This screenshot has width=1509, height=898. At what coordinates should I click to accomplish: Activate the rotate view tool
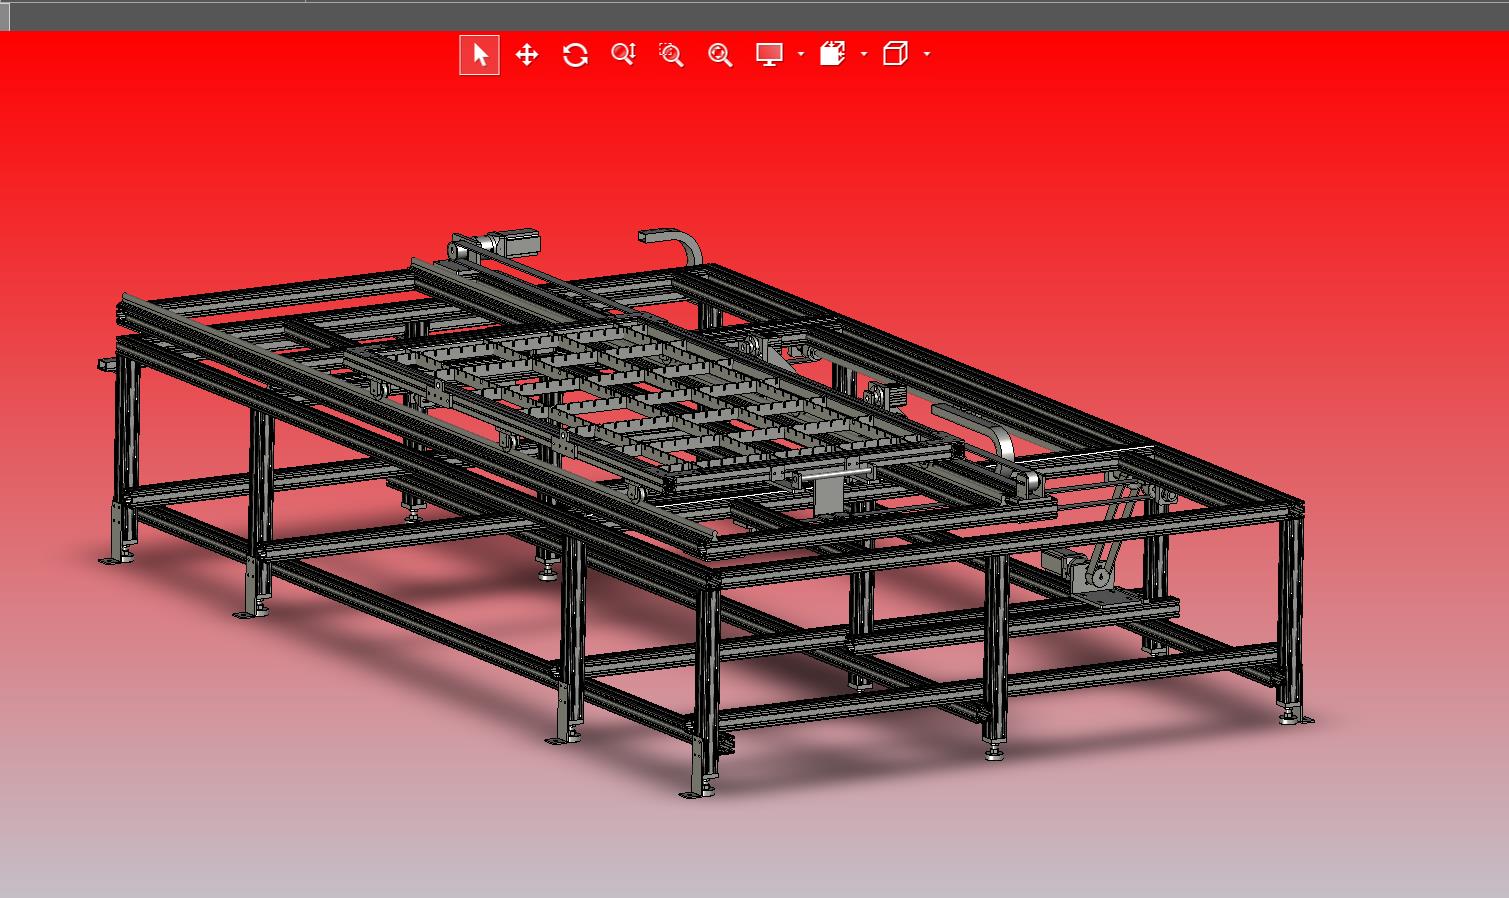575,55
